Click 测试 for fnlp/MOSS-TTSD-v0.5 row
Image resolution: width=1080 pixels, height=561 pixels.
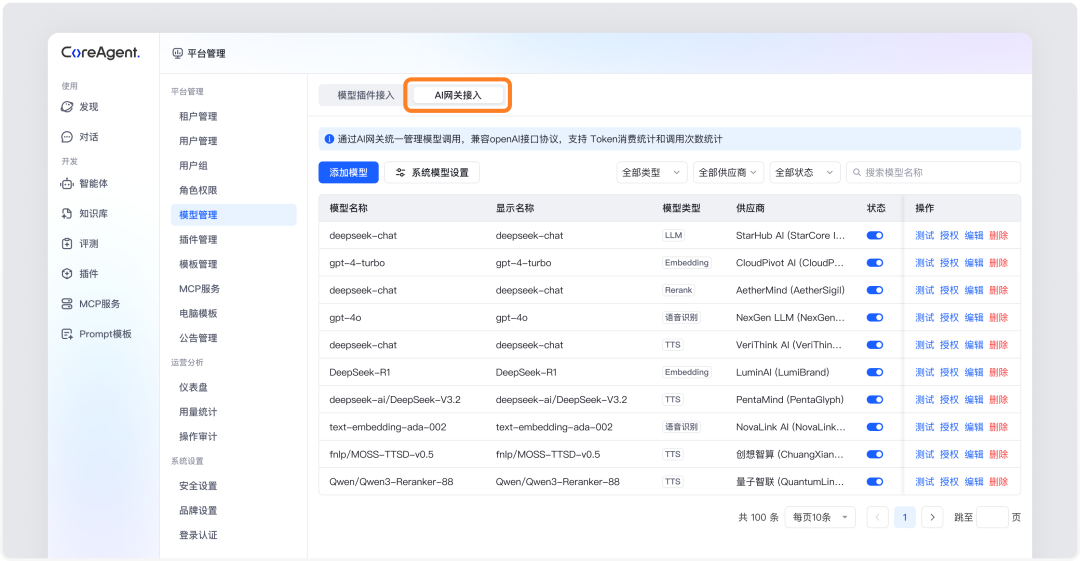click(x=924, y=454)
